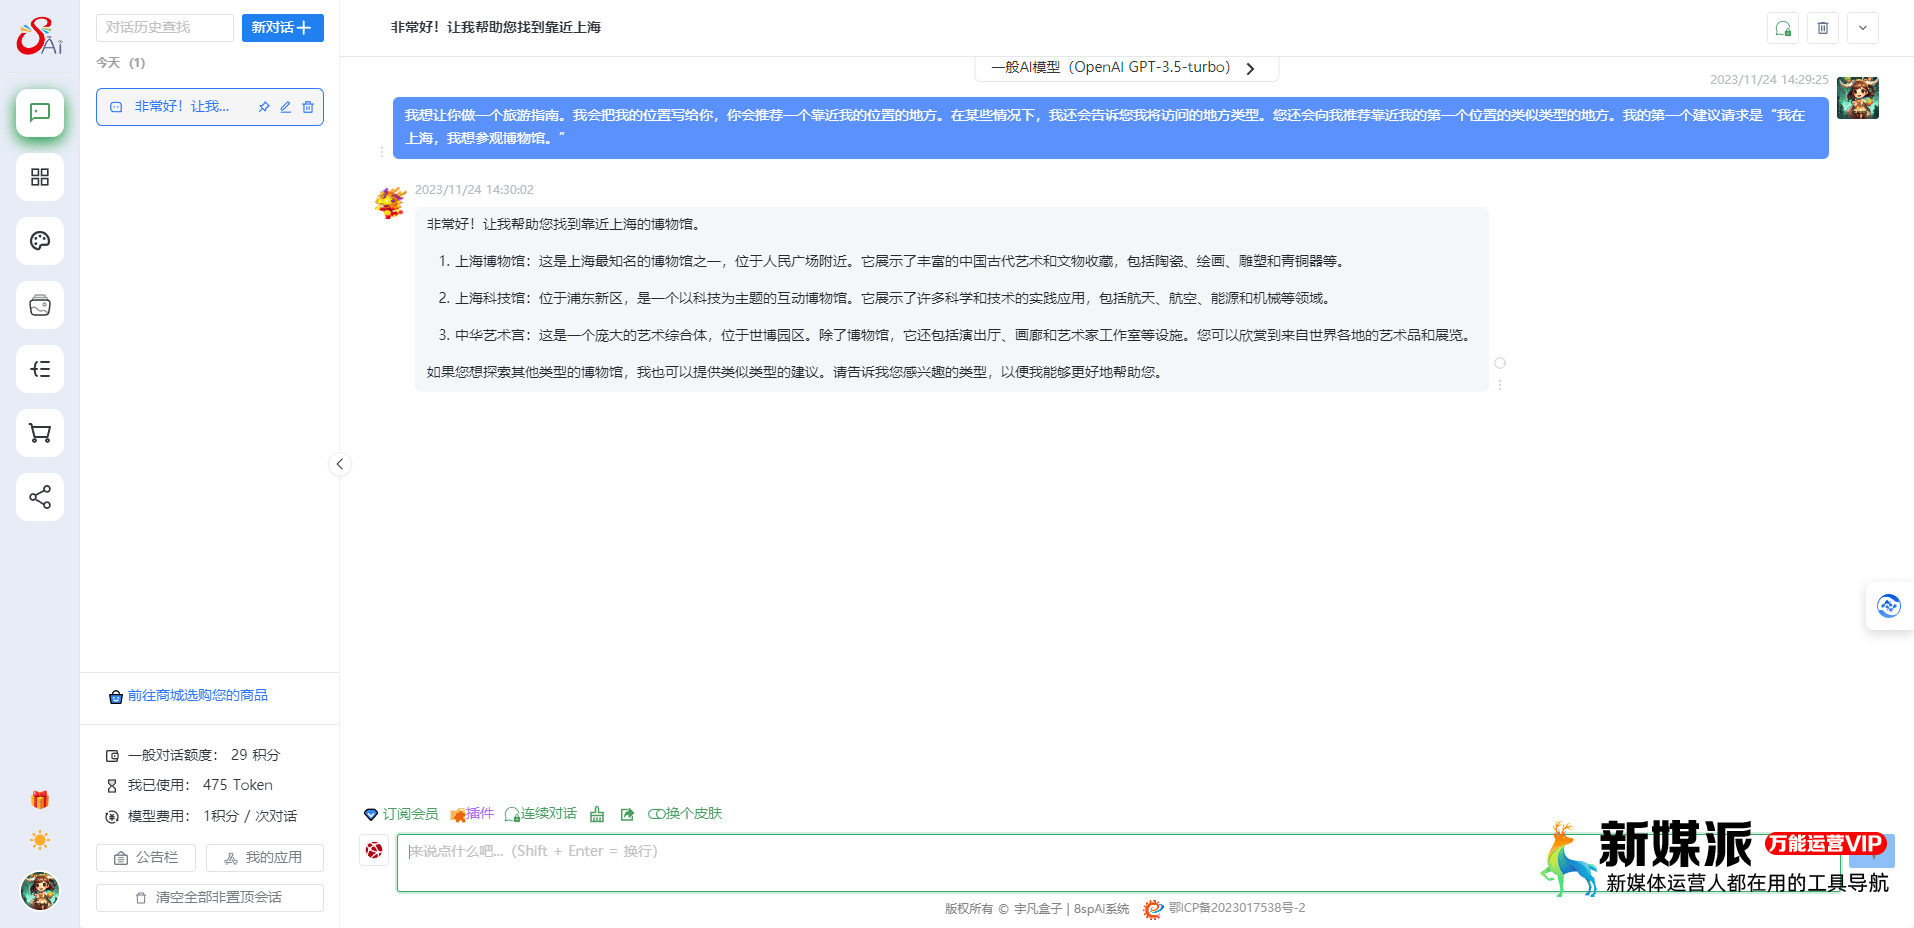Click the share icon in left sidebar

[39, 497]
